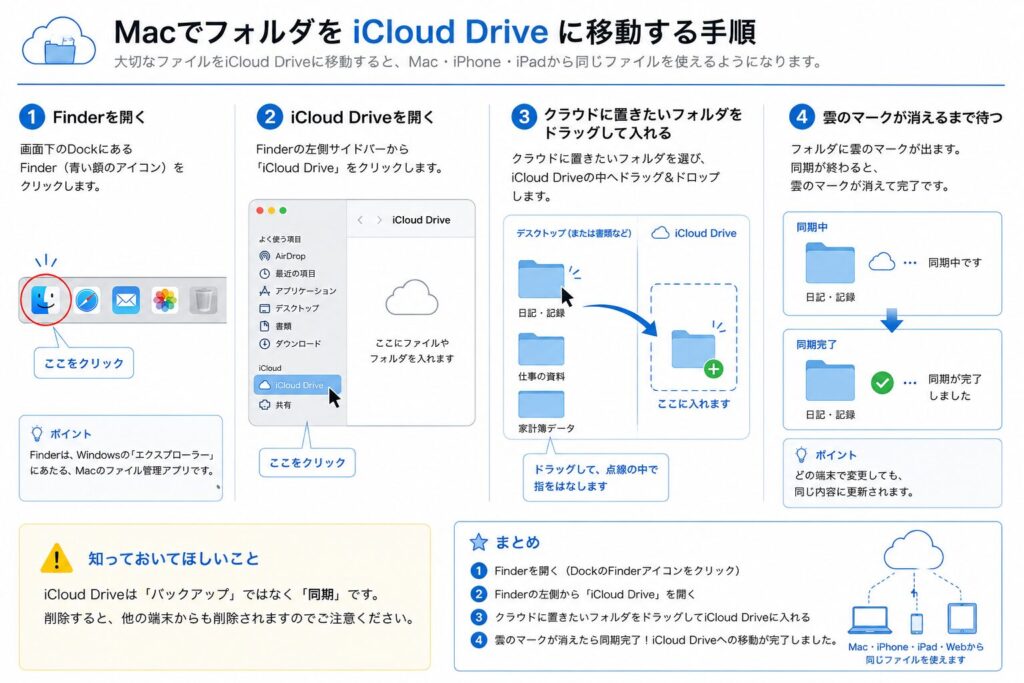Click the ここにファイルやフォルダを入れます text
Viewport: 1024px width, 683px height.
411,351
